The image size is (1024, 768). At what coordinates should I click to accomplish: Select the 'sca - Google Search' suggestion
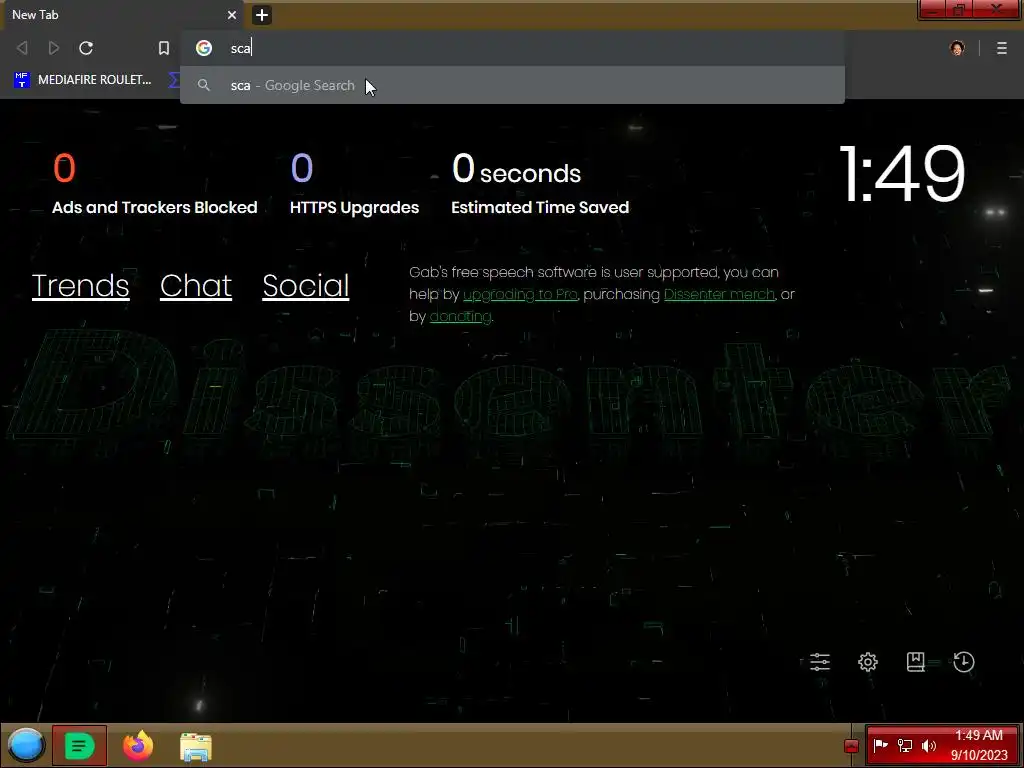[x=512, y=86]
